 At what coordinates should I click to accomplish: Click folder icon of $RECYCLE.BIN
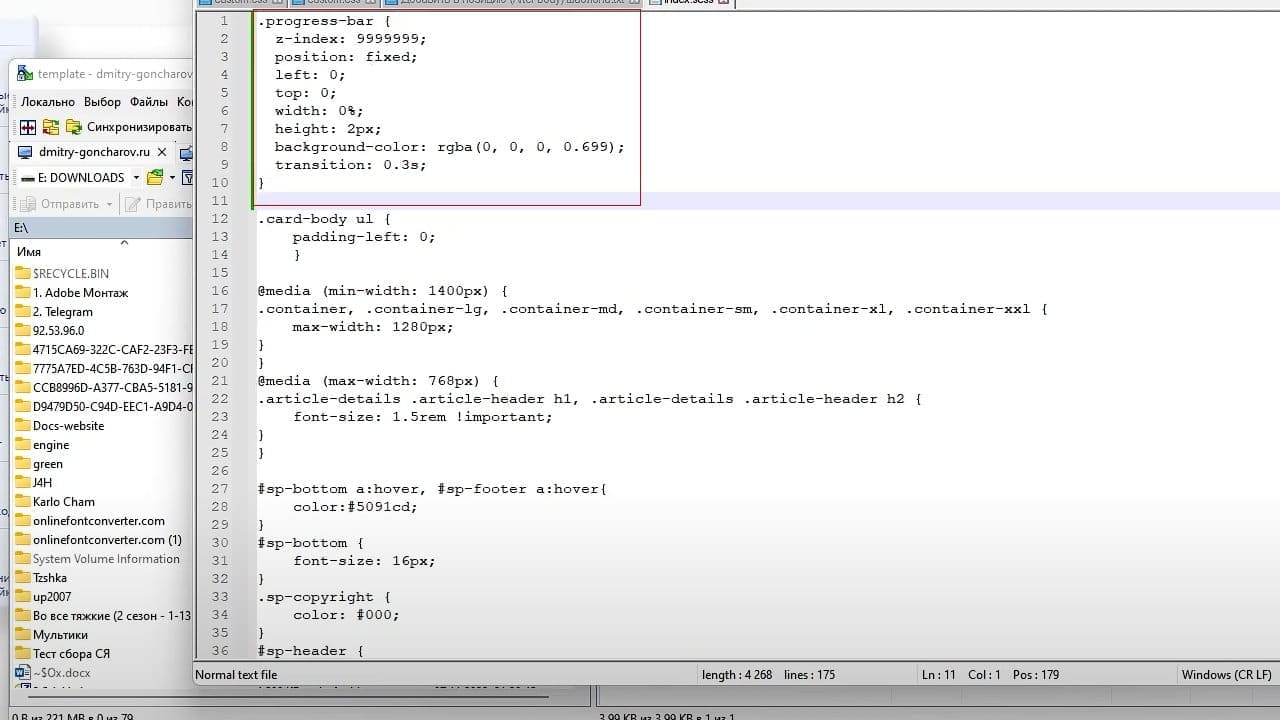pyautogui.click(x=23, y=273)
